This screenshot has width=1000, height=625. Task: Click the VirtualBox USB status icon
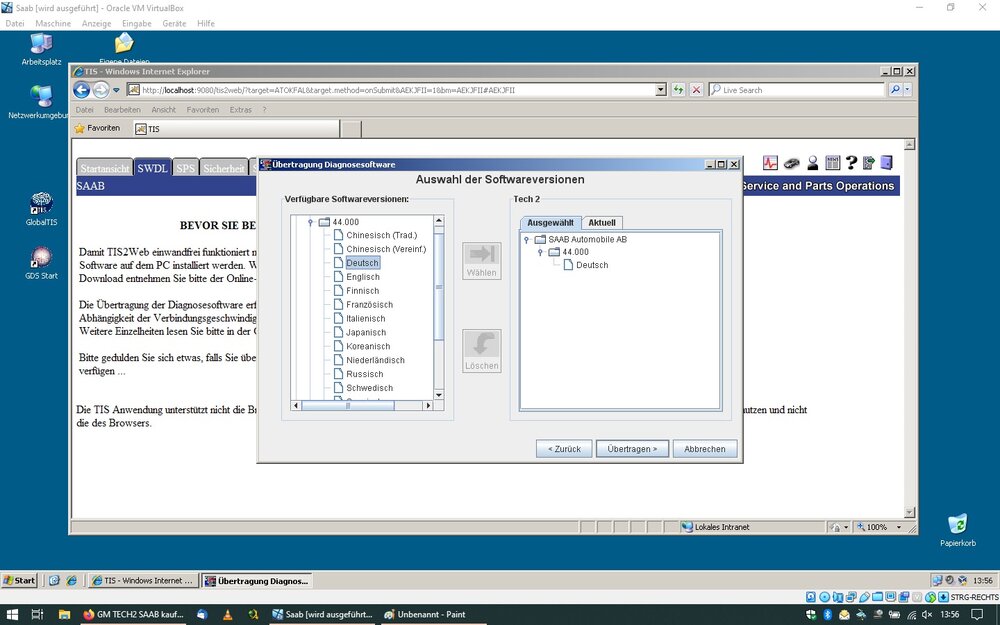[864, 598]
